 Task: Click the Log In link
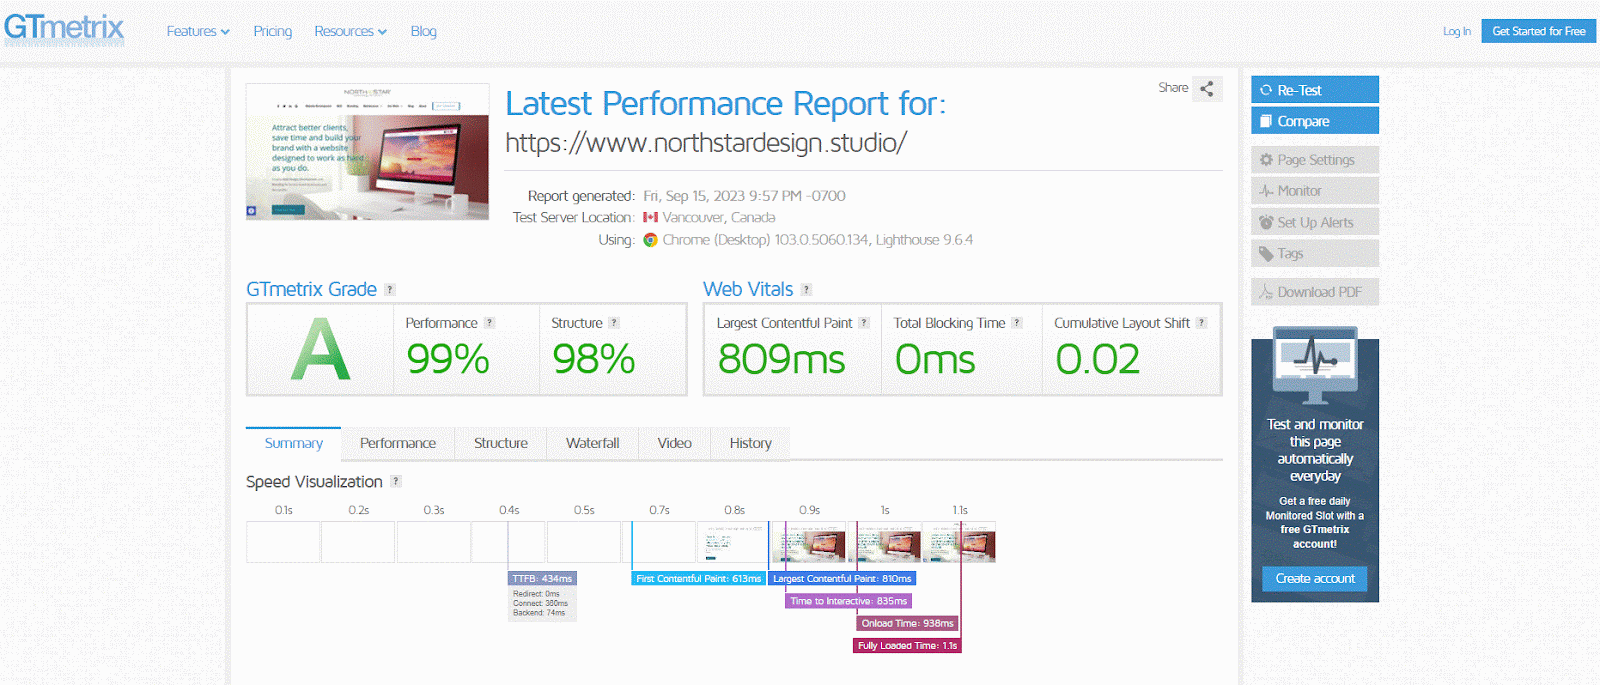click(x=1456, y=31)
